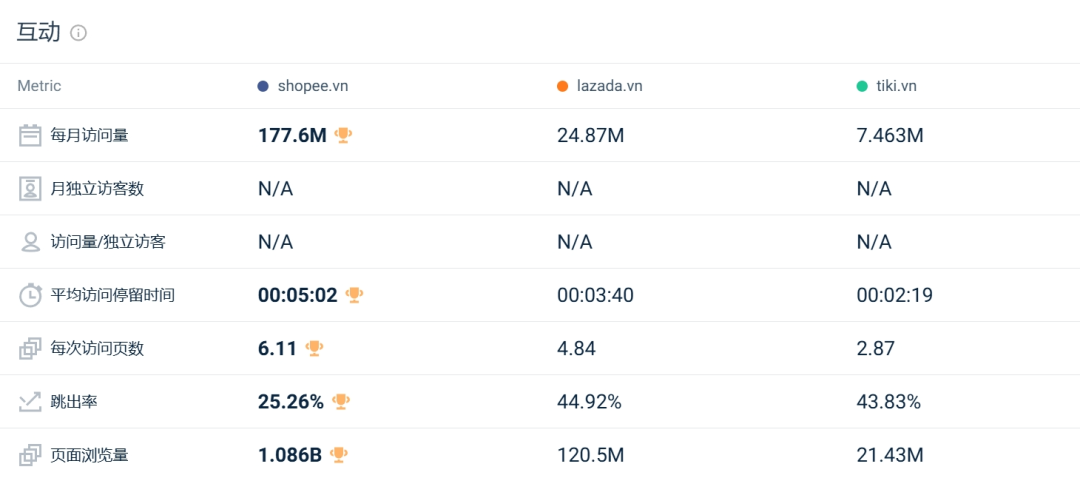Viewport: 1080px width, 478px height.
Task: Open the shopee.vn column header link
Action: 313,86
